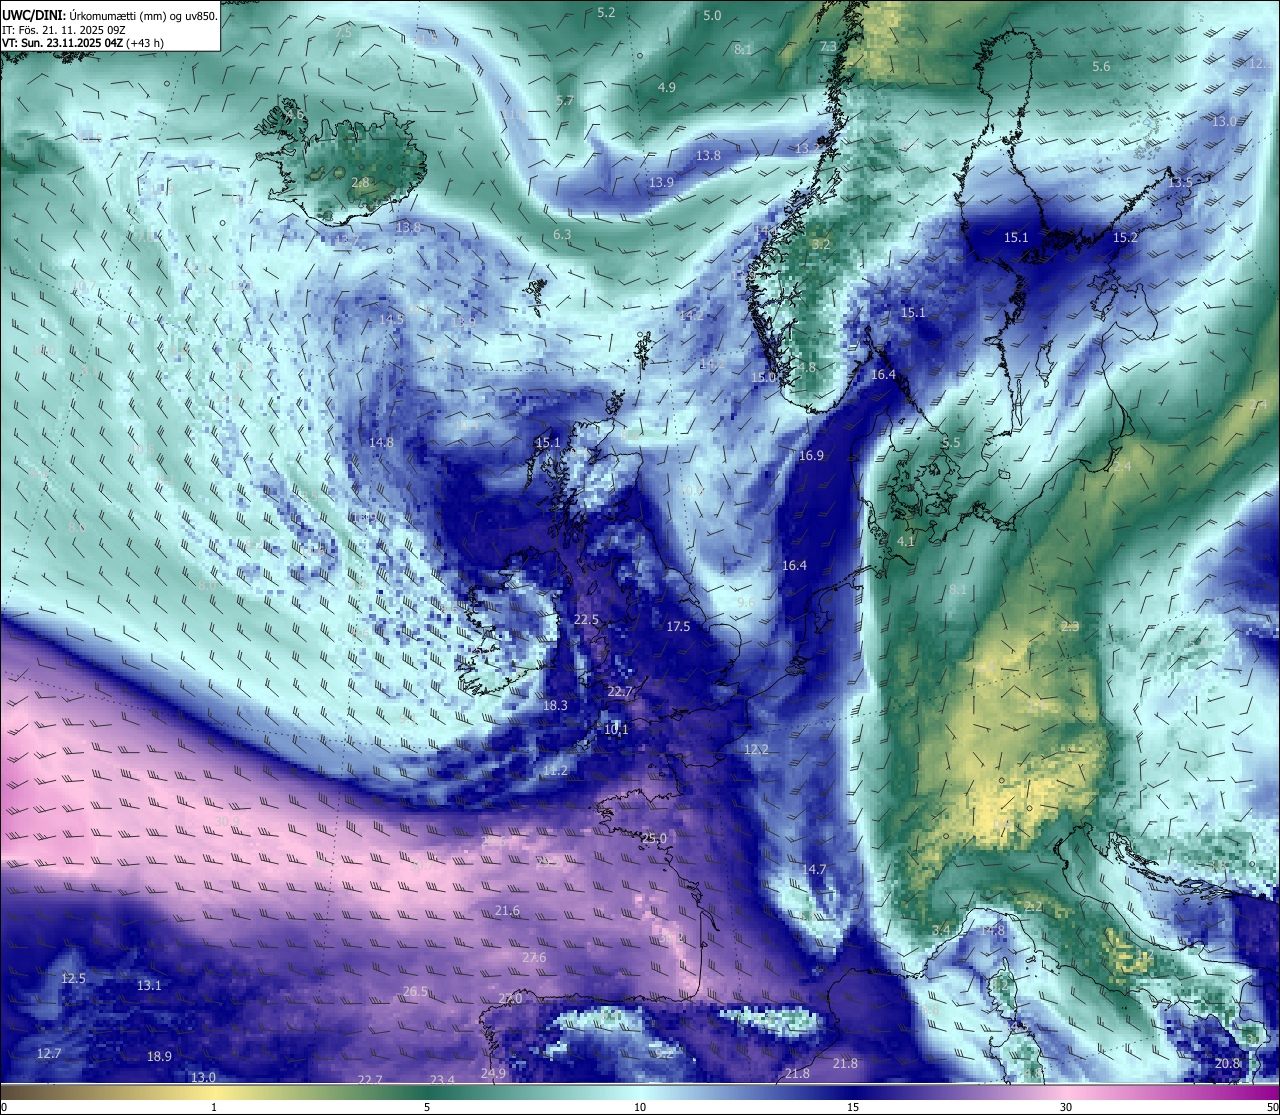The image size is (1280, 1115).
Task: Click the '7.3' value label
Action: pos(828,46)
